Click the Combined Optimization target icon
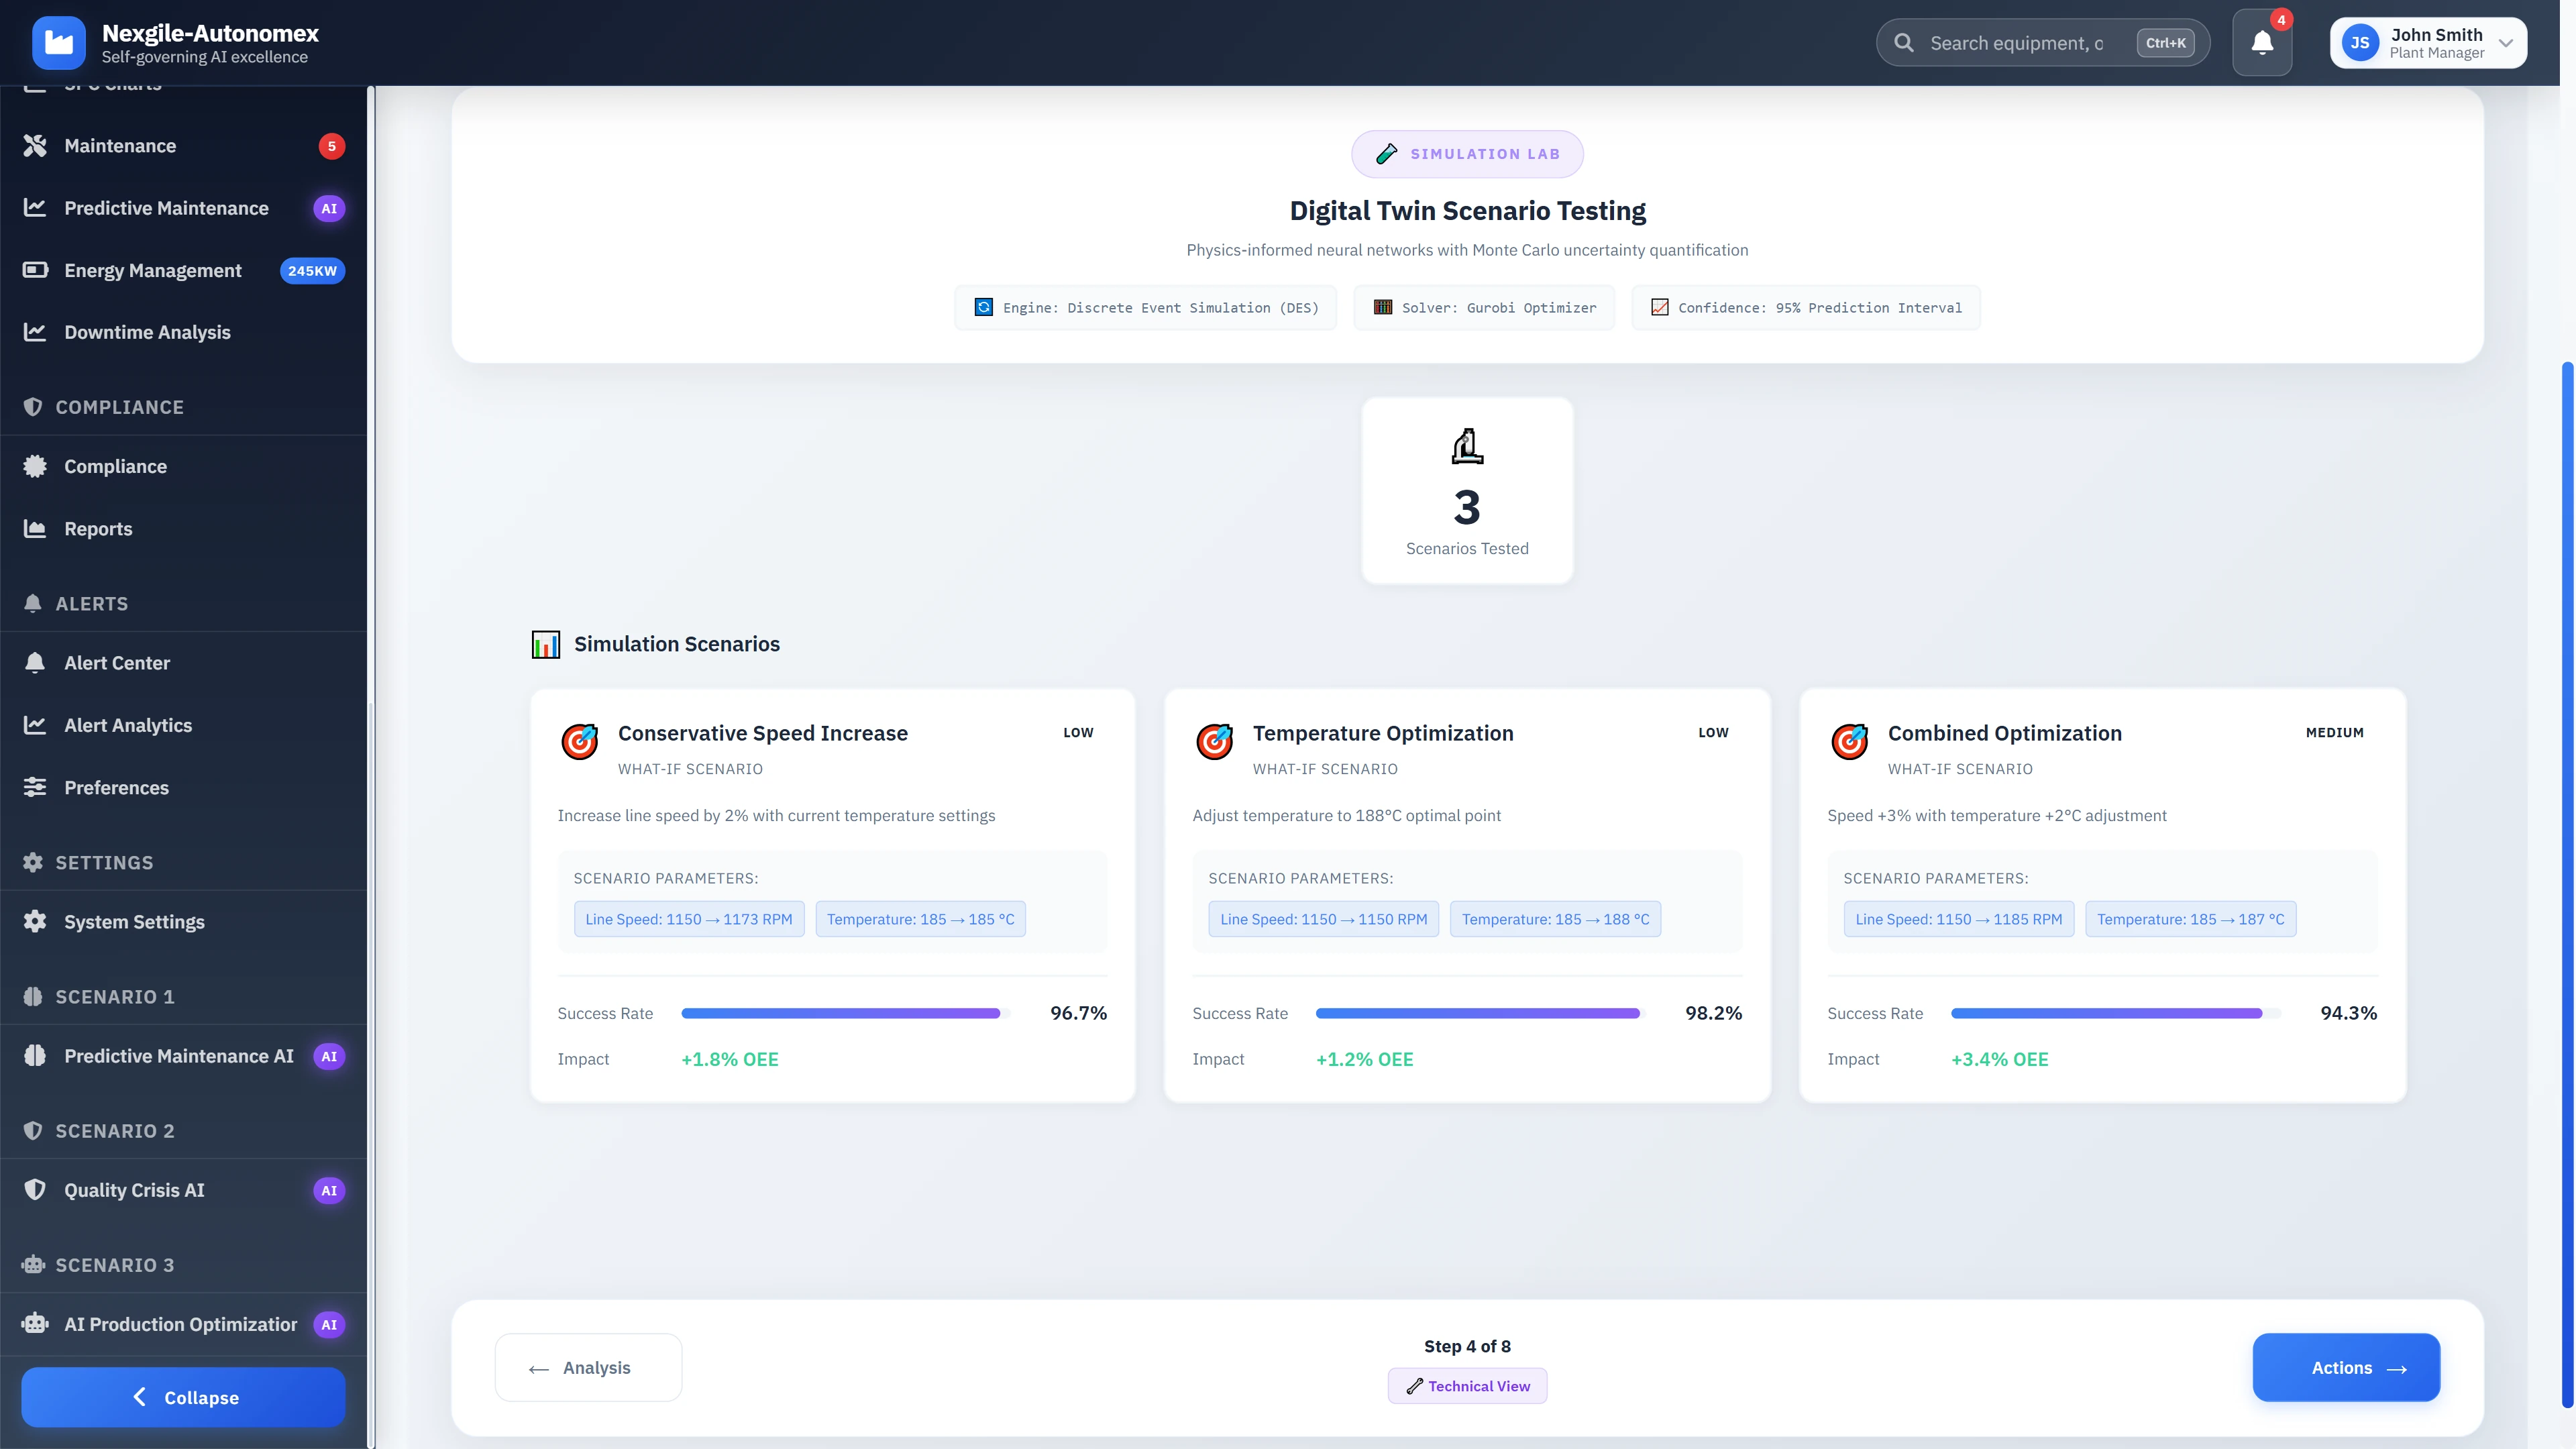 point(1849,742)
